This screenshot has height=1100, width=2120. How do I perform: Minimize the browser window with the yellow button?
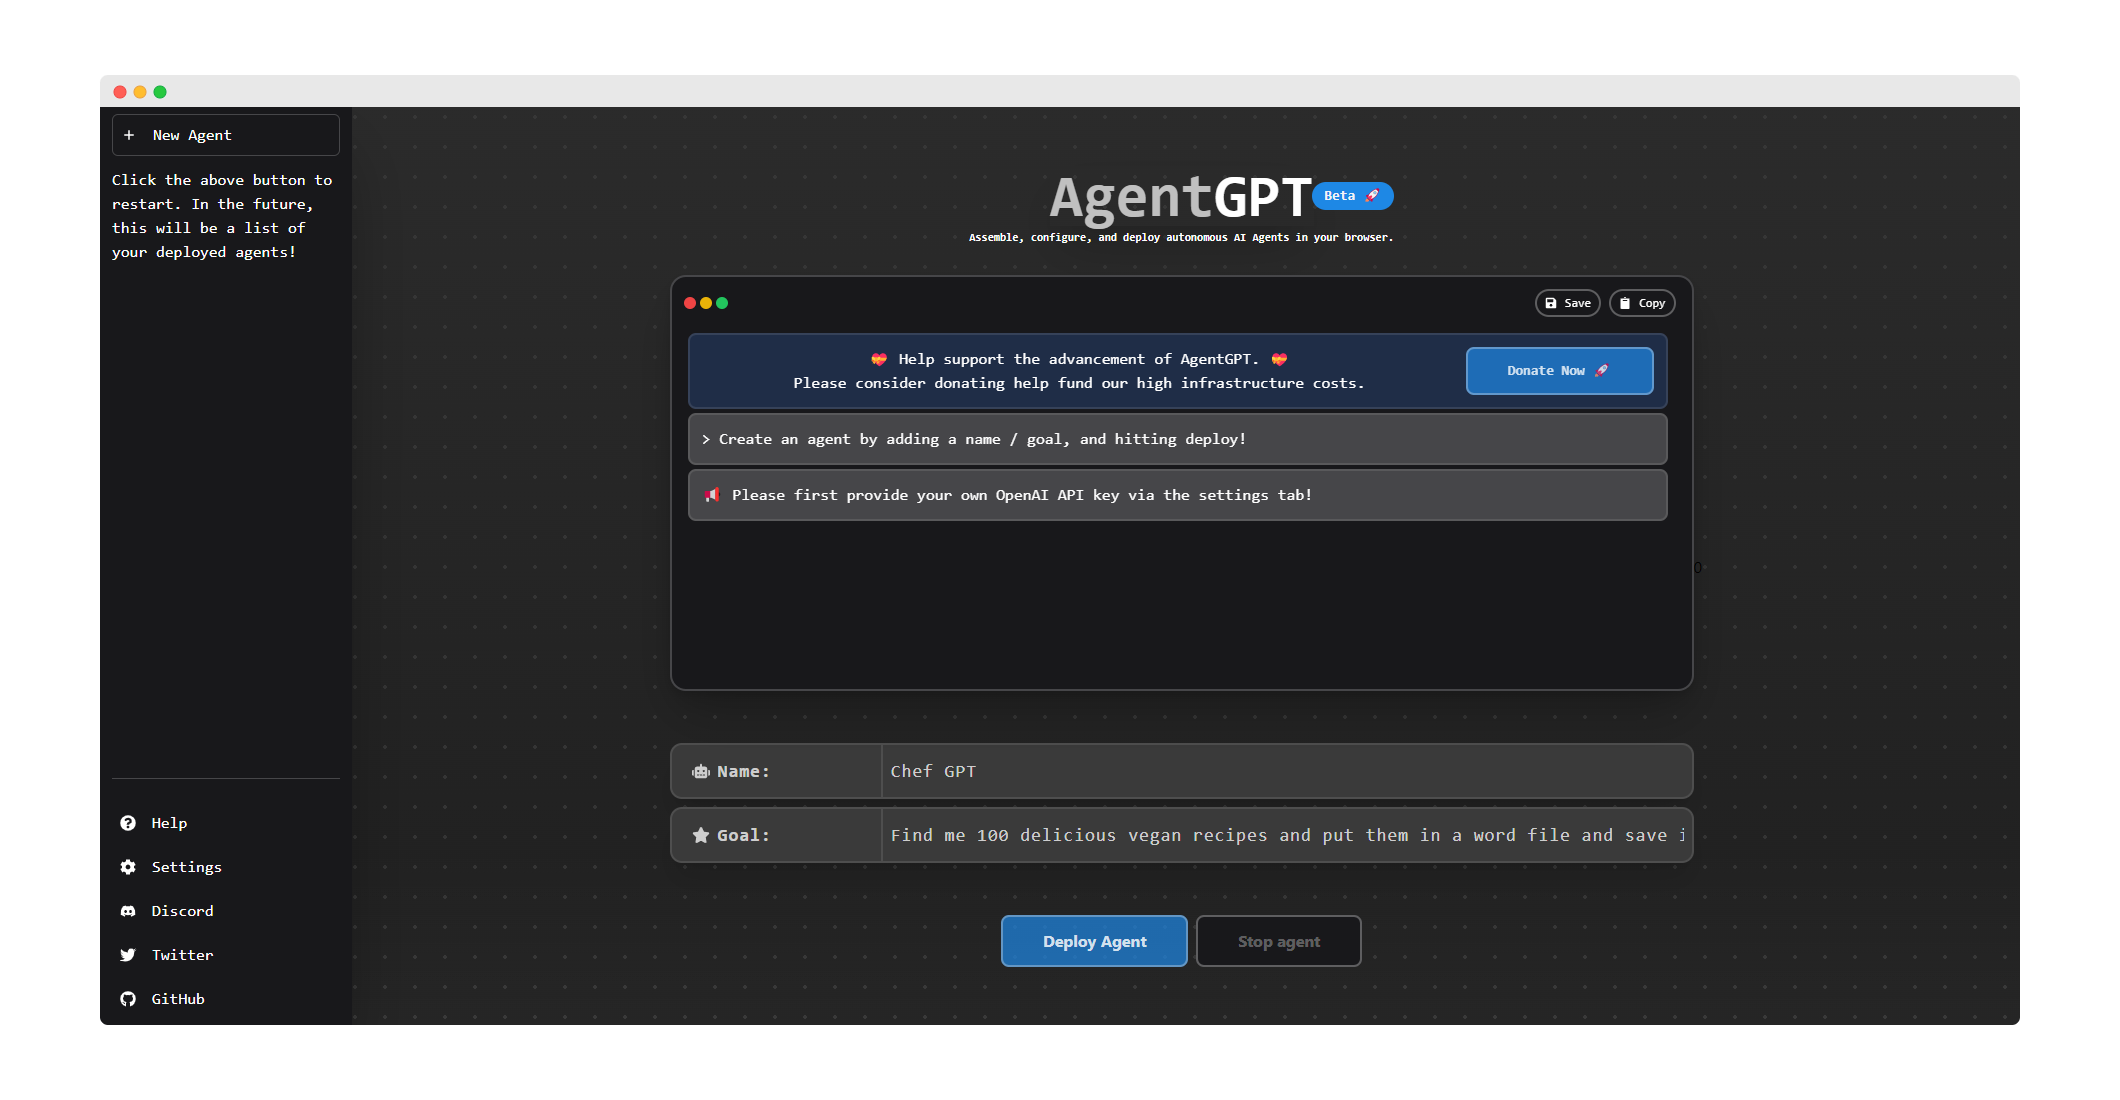pos(140,92)
